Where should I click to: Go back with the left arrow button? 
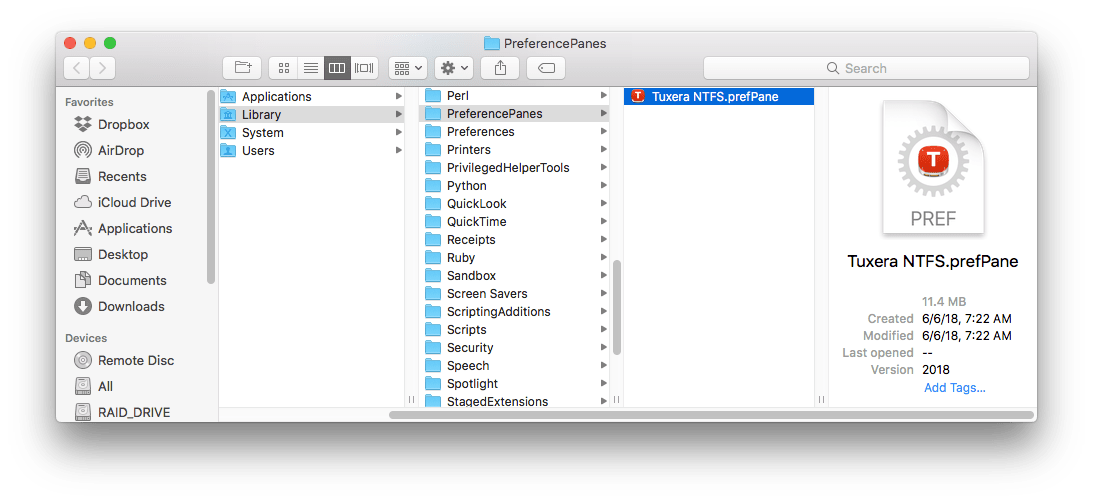point(77,68)
